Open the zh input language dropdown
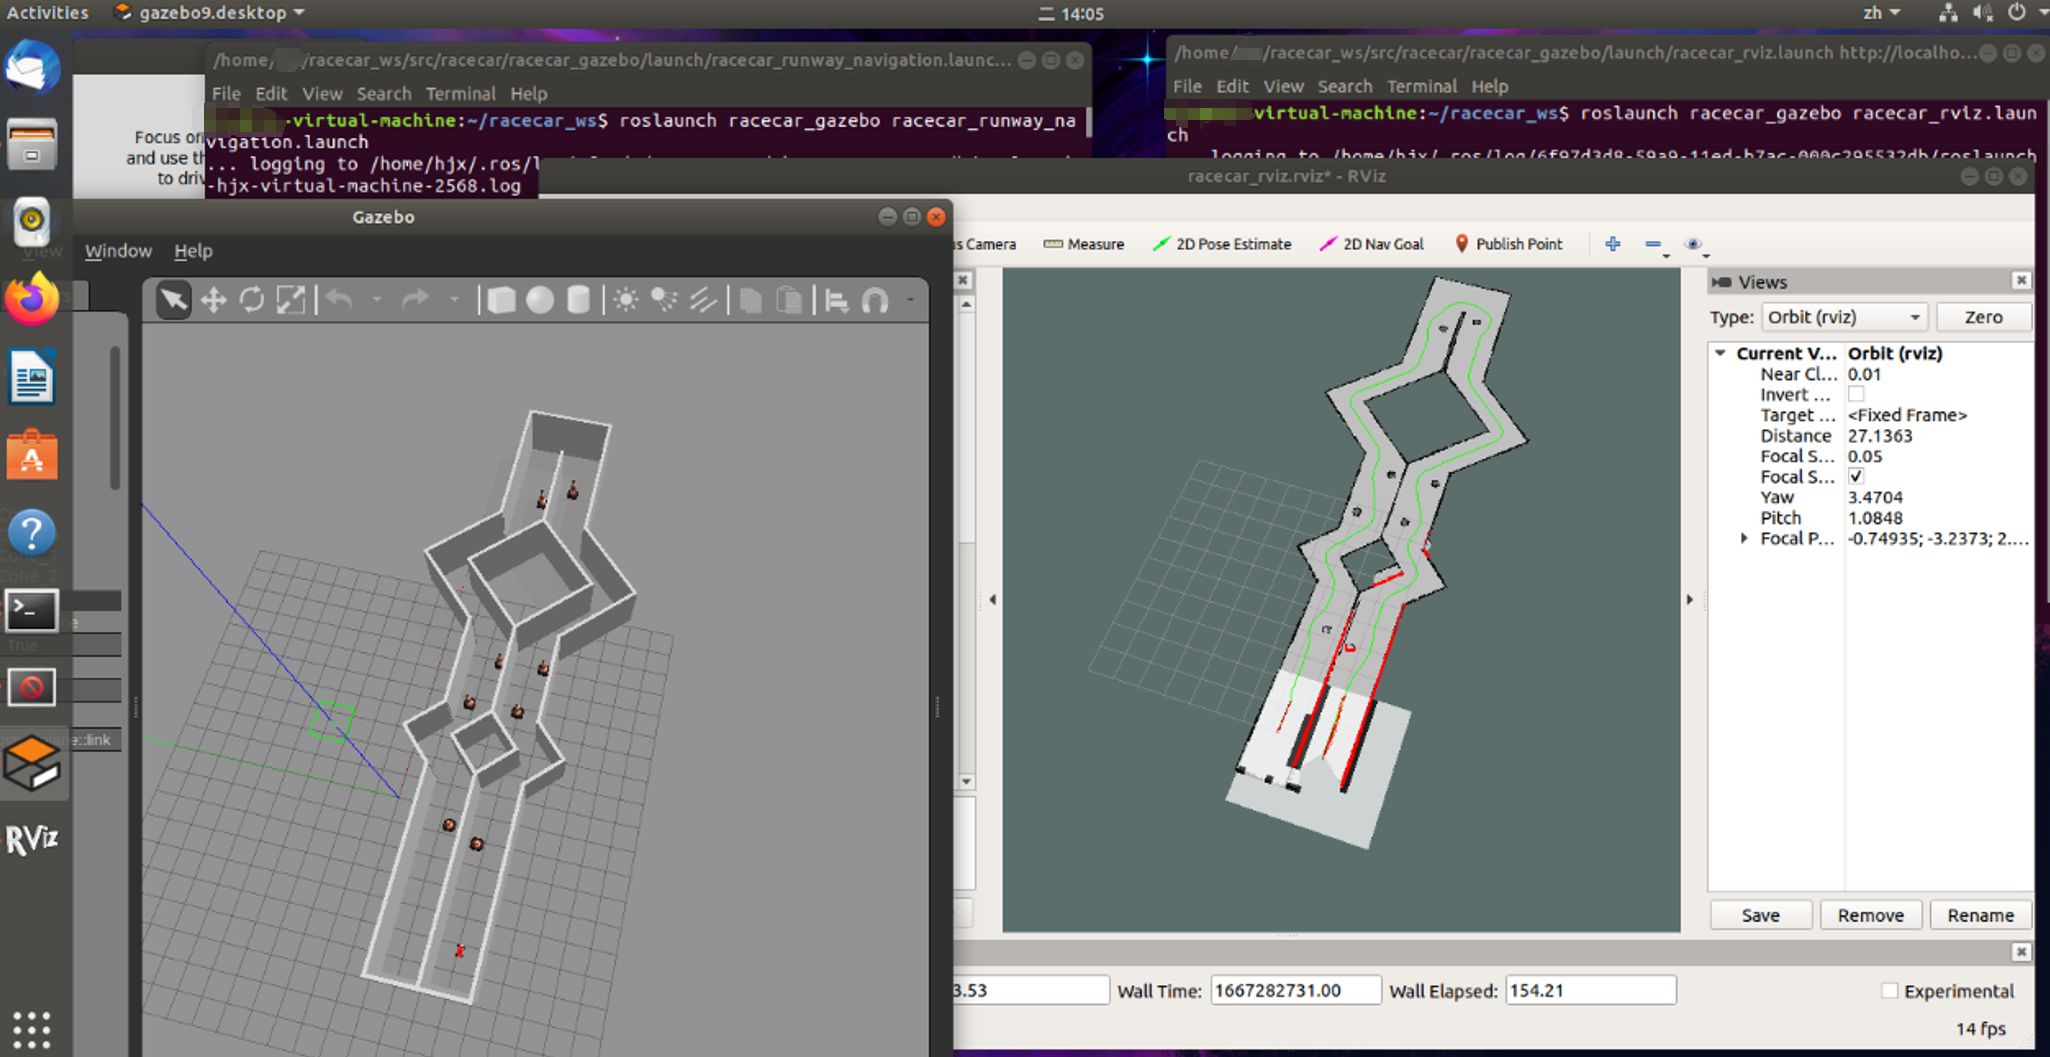 point(1881,13)
